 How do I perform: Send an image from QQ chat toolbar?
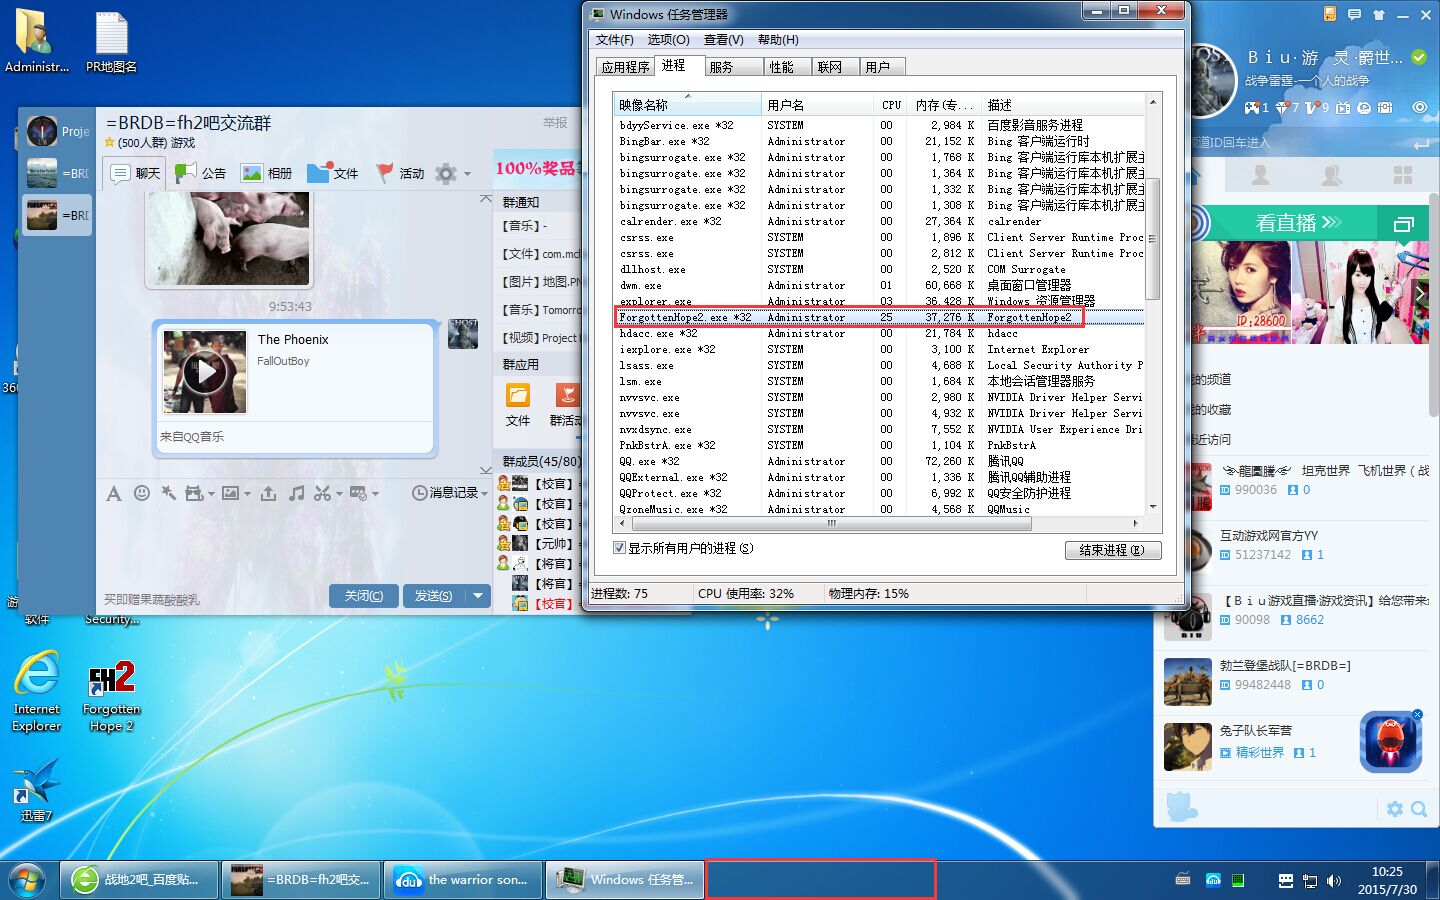click(230, 493)
